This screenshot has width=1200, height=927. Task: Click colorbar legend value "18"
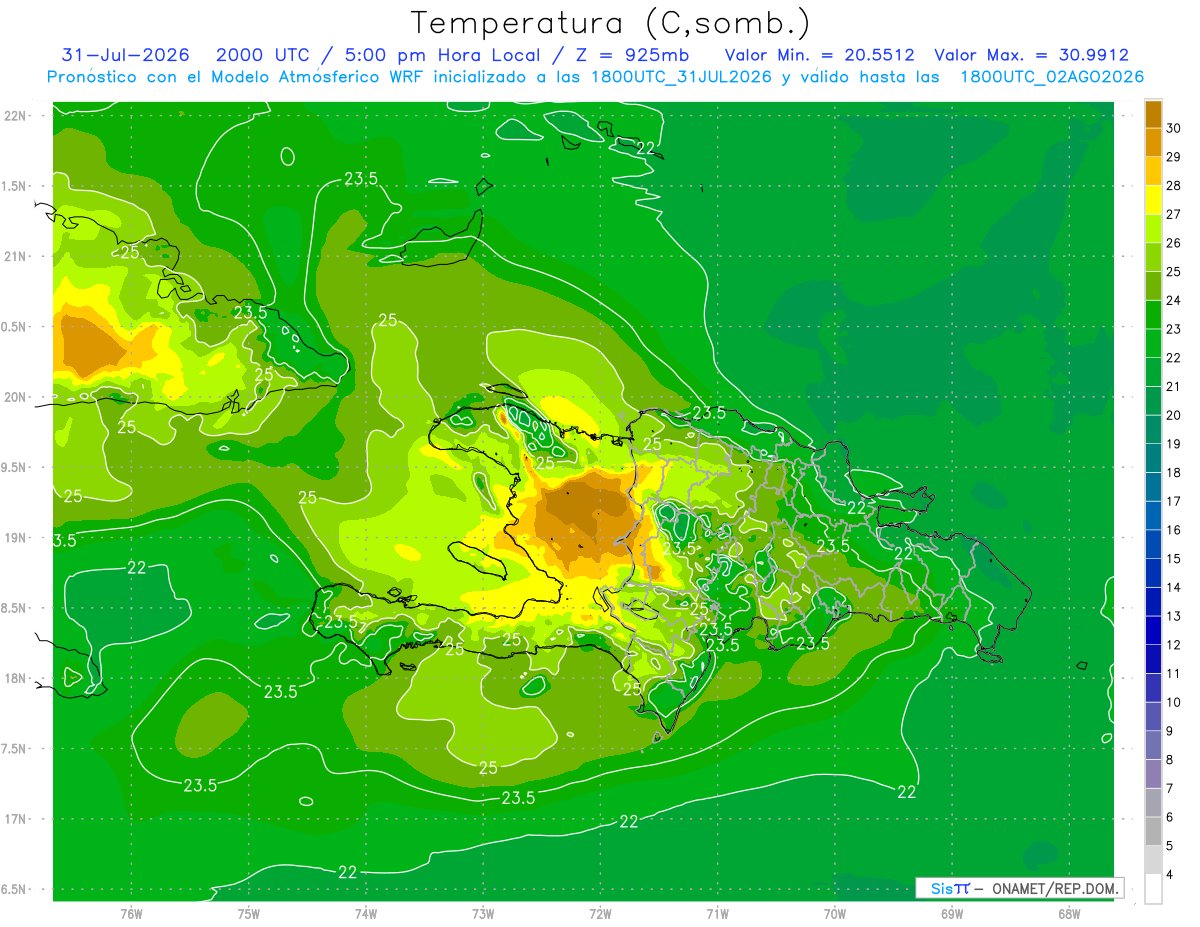click(1174, 473)
